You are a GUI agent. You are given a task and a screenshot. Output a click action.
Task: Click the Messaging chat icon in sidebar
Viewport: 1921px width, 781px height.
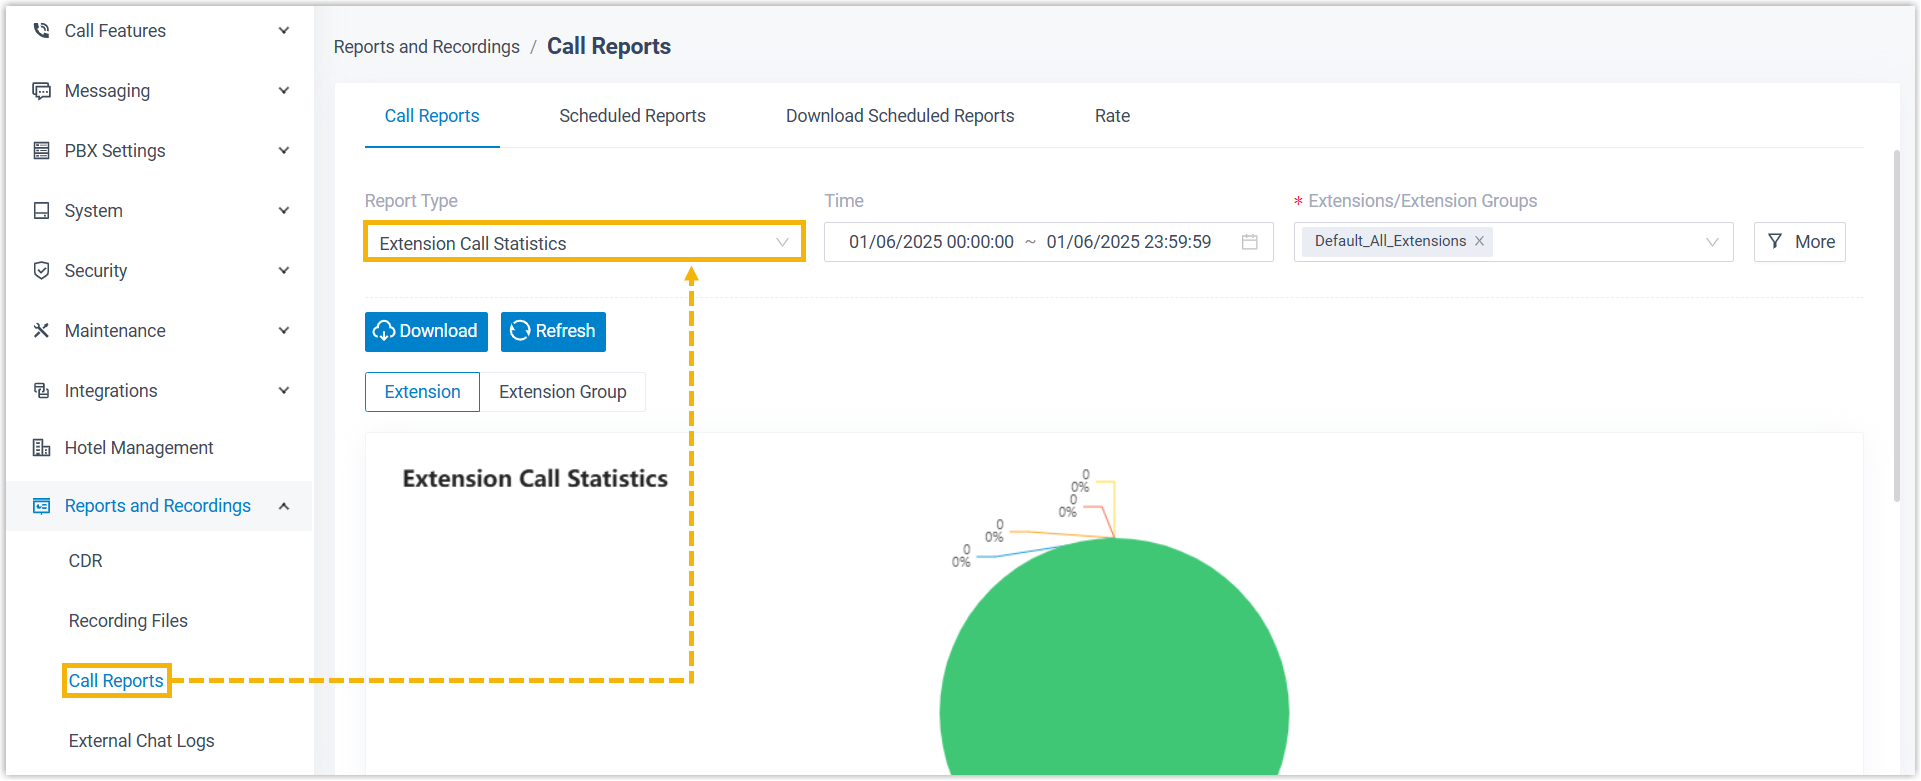pos(41,91)
